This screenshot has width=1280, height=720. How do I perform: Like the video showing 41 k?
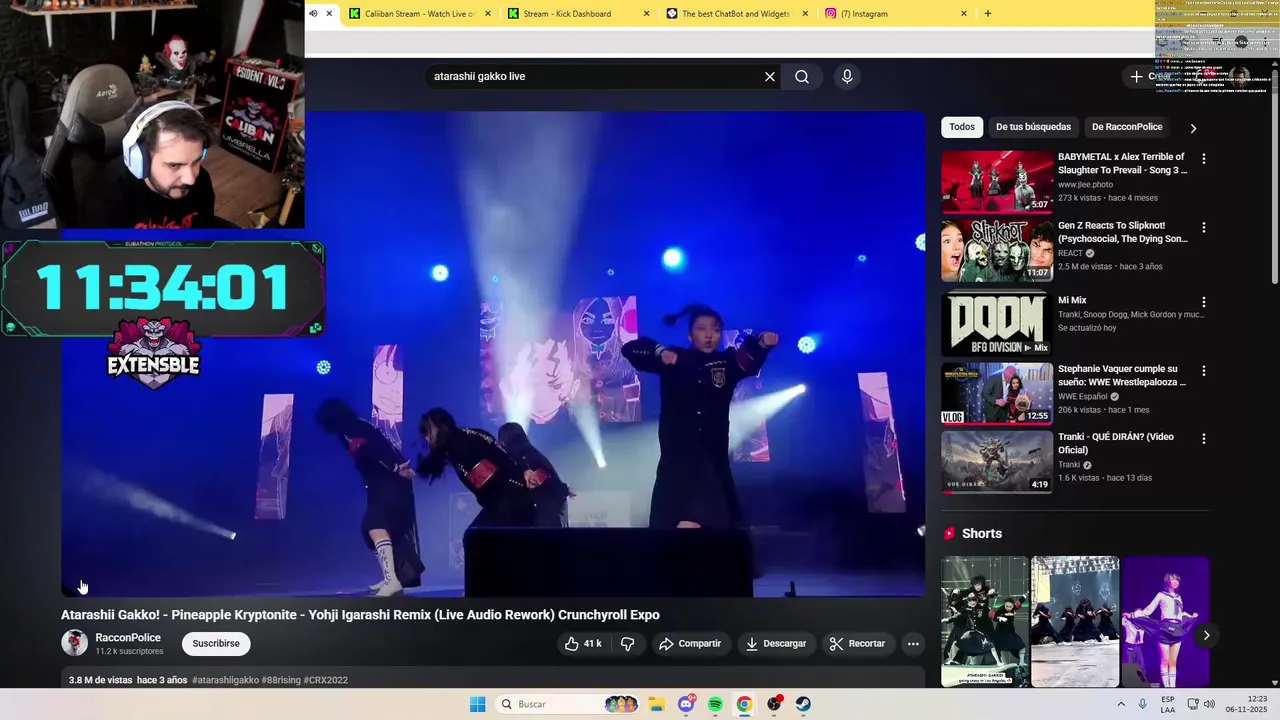[583, 644]
